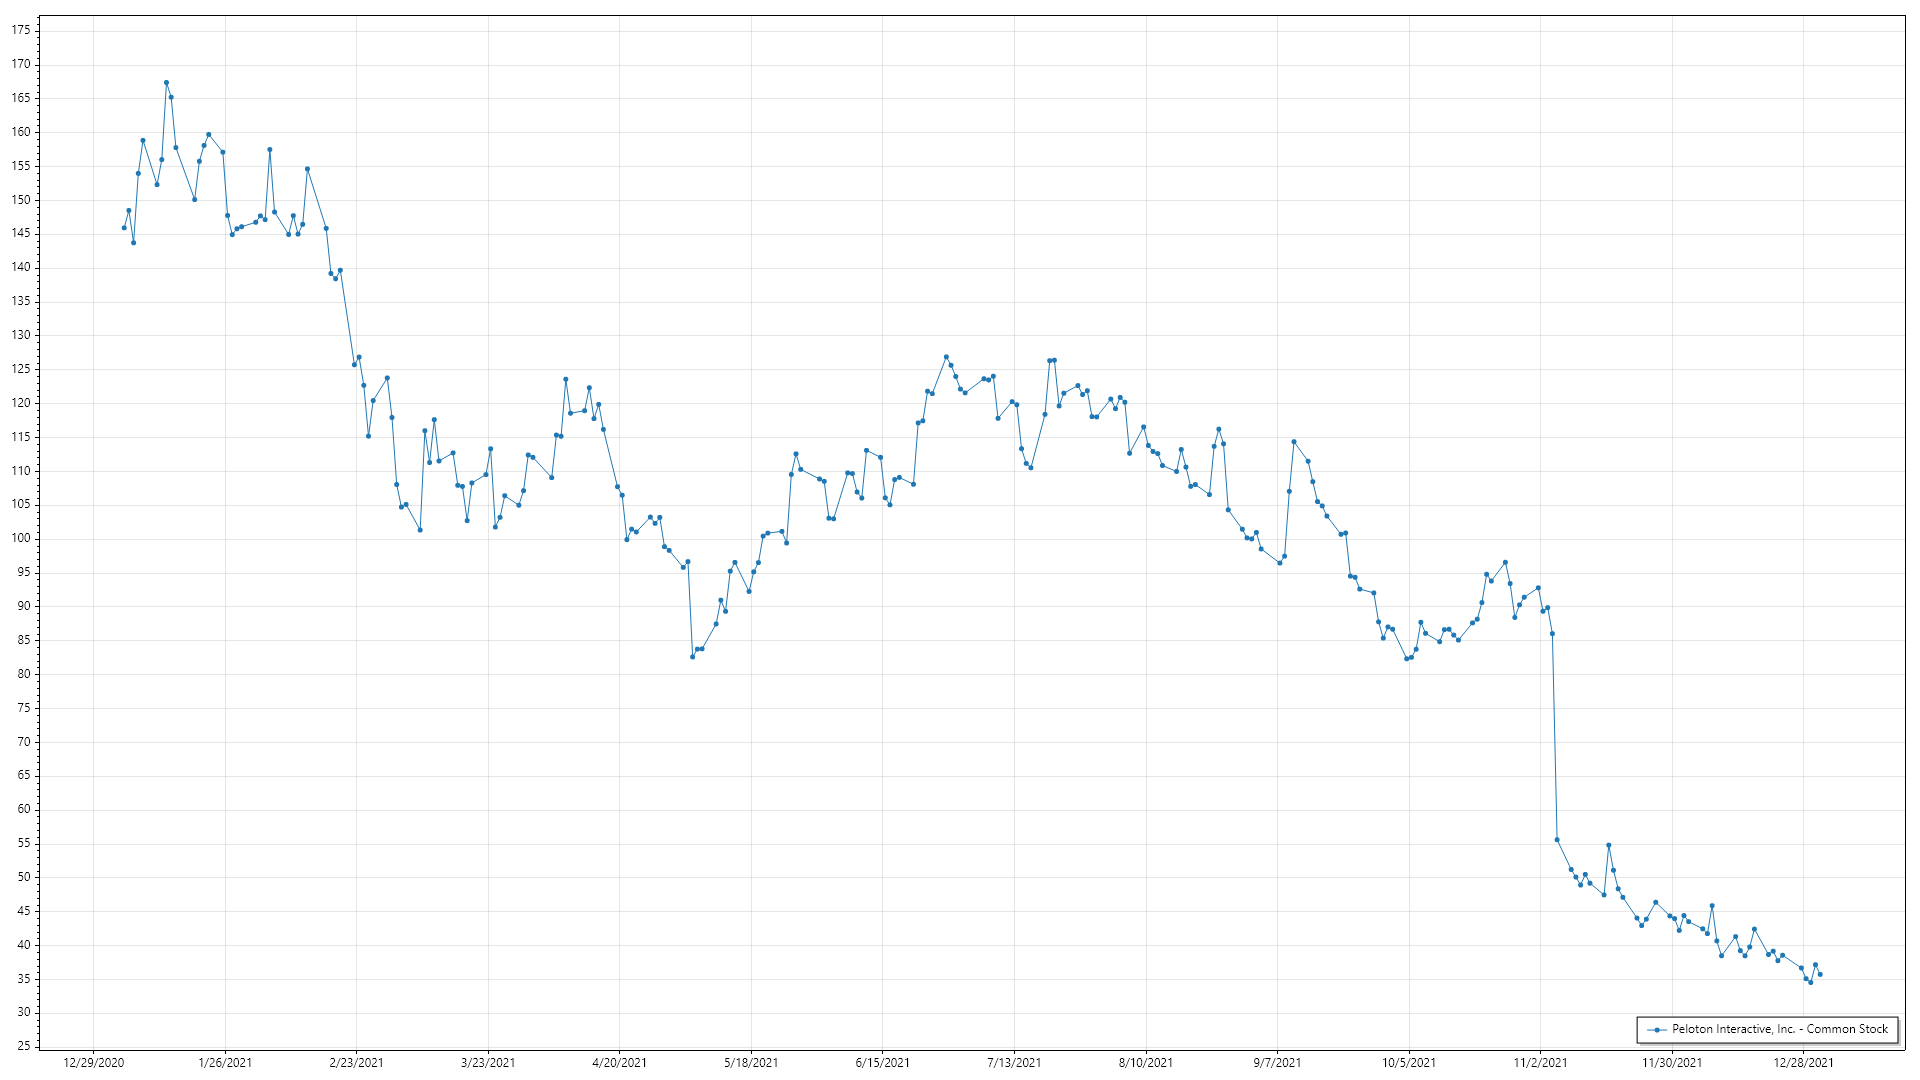Select the 25 label on the y-axis

(x=24, y=1046)
